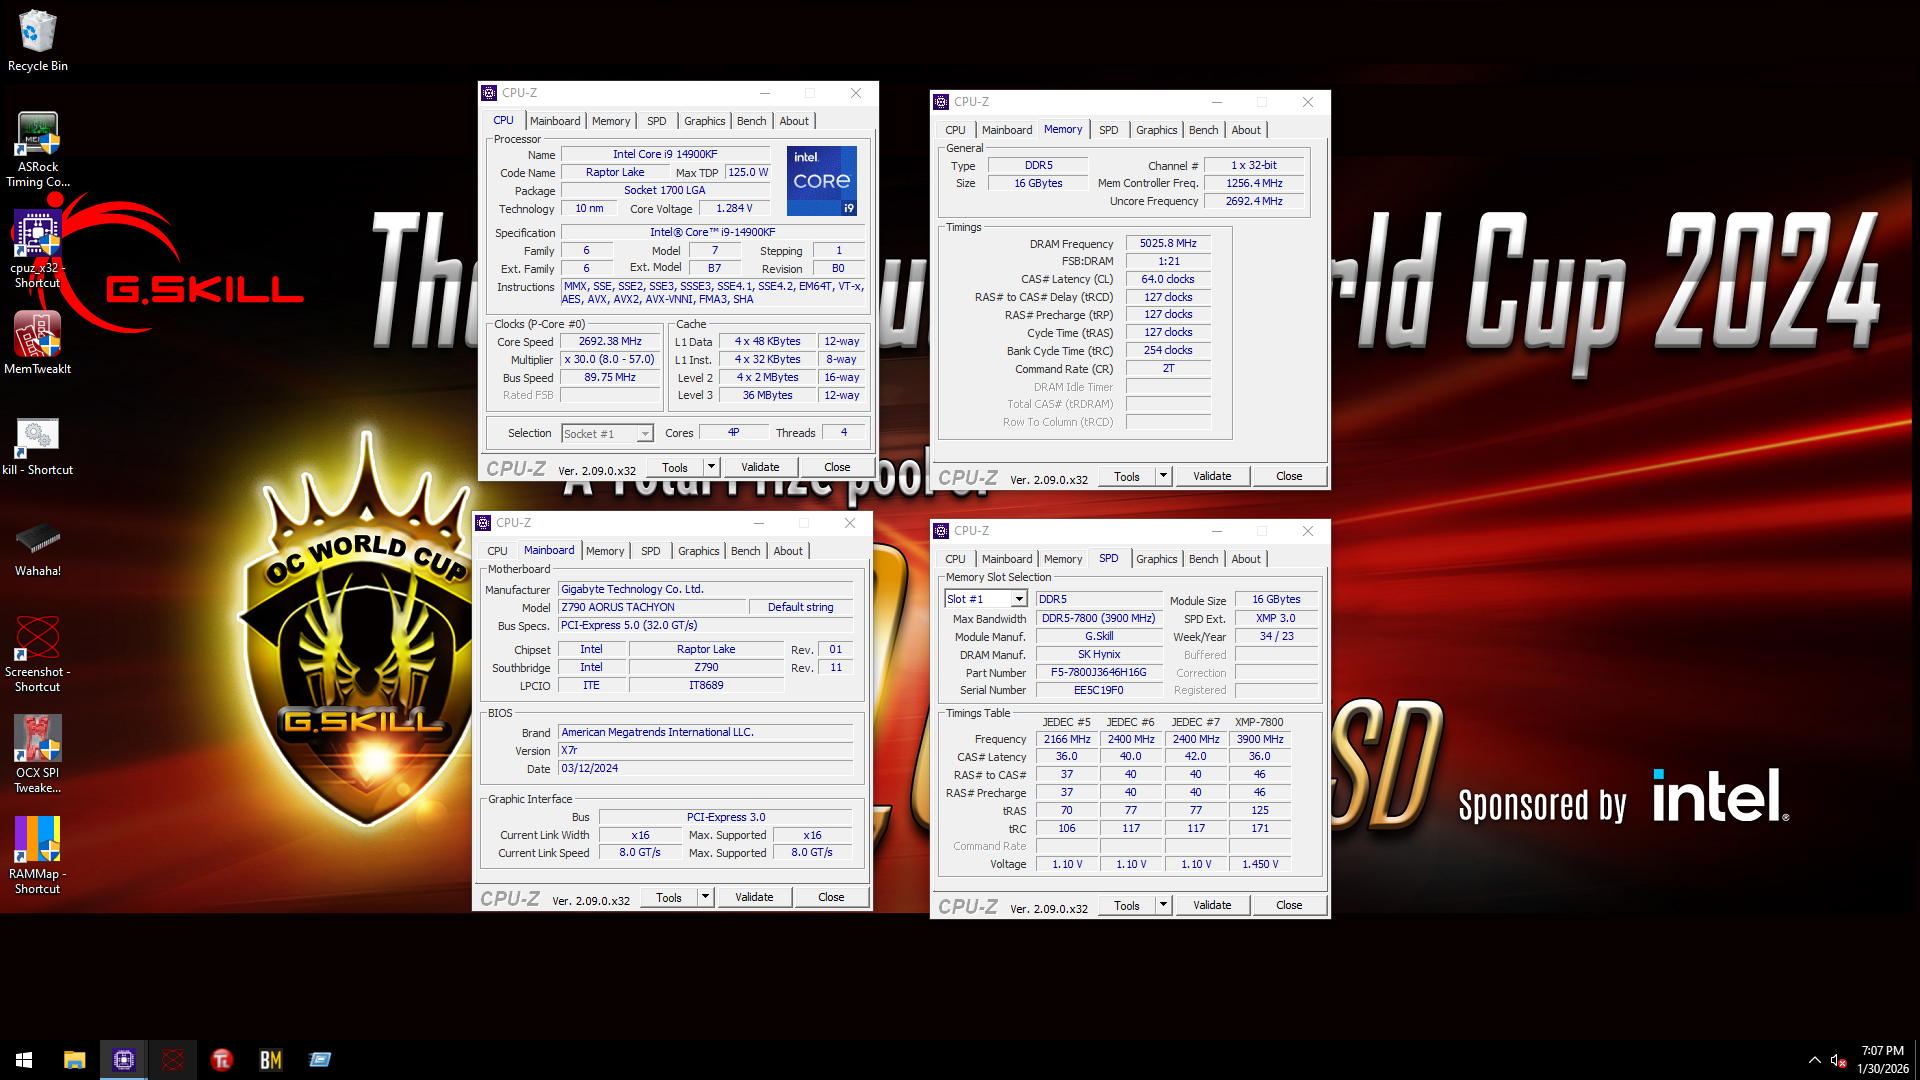This screenshot has width=1920, height=1080.
Task: Show hidden system tray icons
Action: click(x=1814, y=1060)
